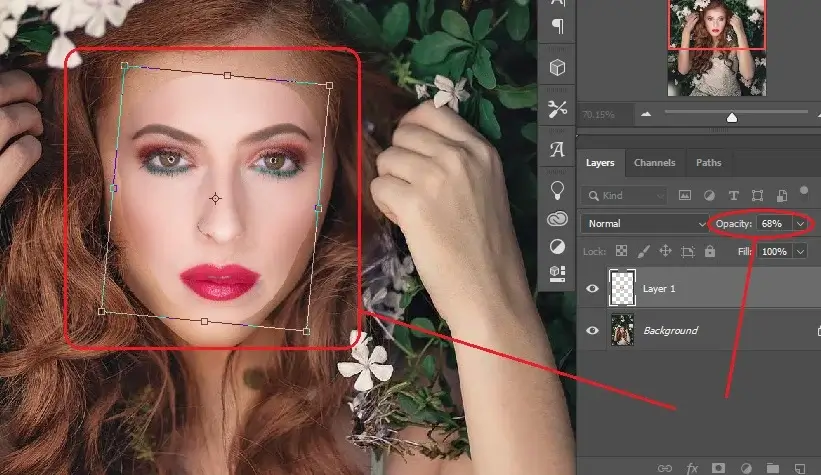Filter layers by smart objects icon
Viewport: 821px width, 475px height.
(781, 195)
